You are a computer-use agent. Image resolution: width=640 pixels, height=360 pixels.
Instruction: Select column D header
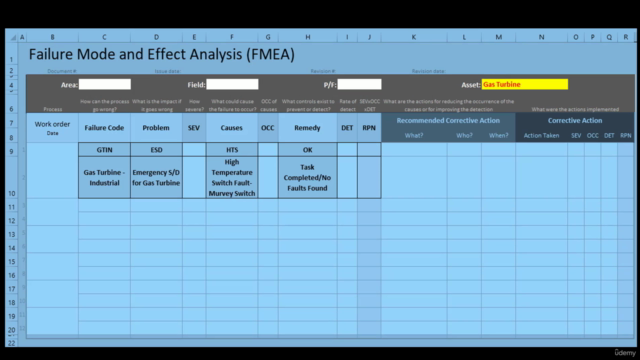(x=156, y=37)
